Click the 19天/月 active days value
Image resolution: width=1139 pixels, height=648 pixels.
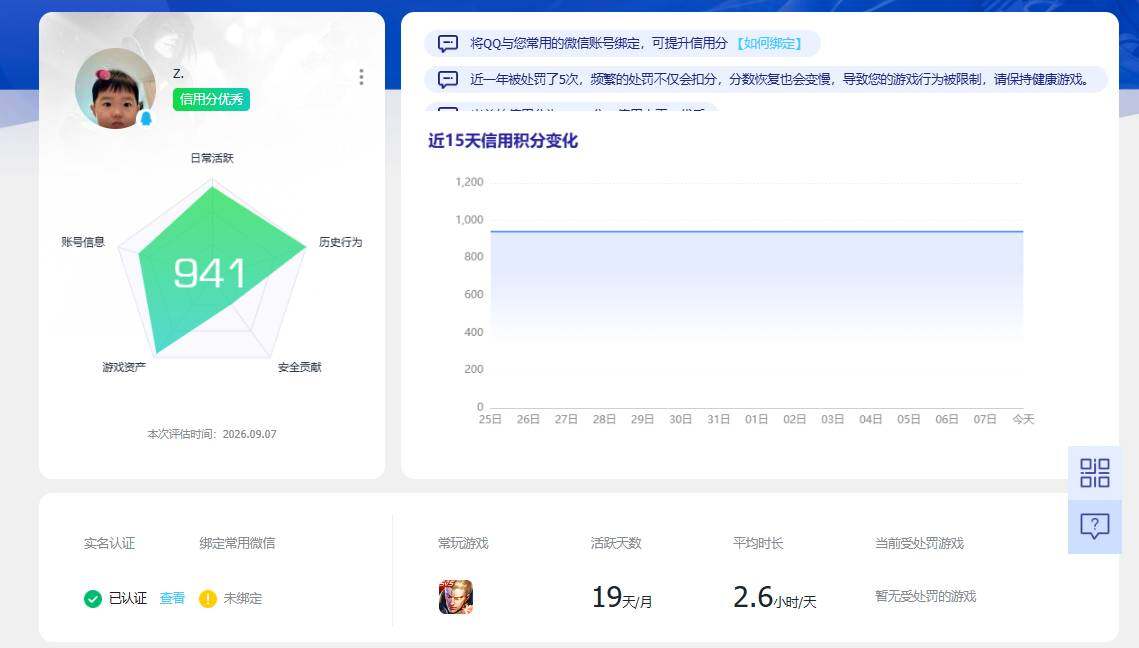[x=622, y=598]
